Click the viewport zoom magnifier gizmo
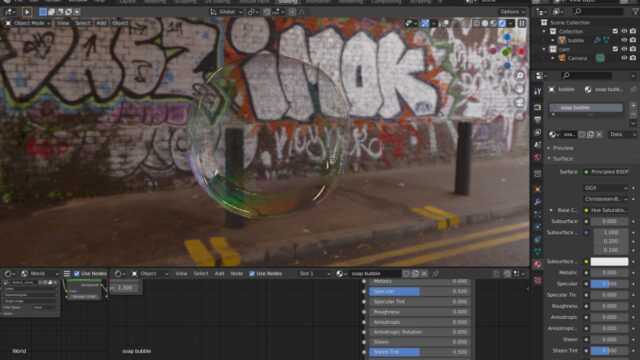Viewport: 640px width, 360px height. 520,76
